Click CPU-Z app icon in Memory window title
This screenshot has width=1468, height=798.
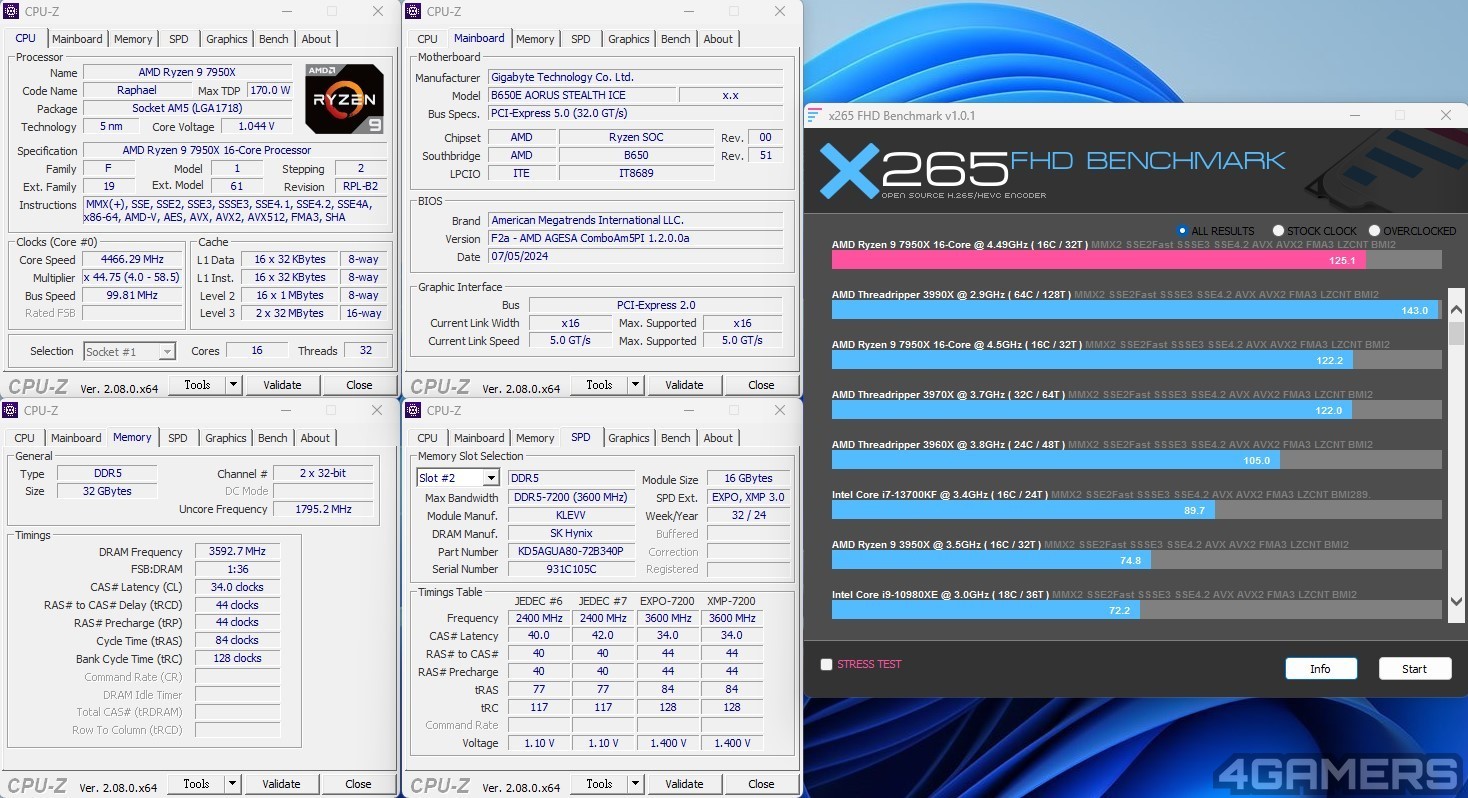10,410
